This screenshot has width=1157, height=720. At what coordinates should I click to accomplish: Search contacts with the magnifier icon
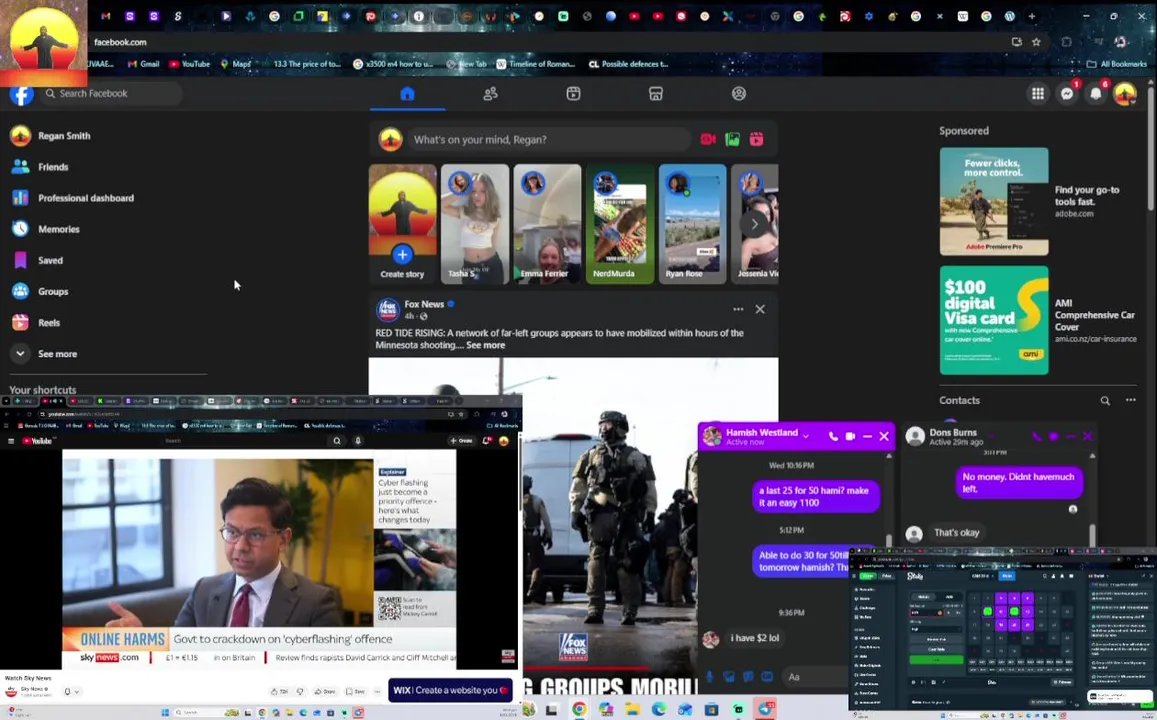click(1105, 401)
